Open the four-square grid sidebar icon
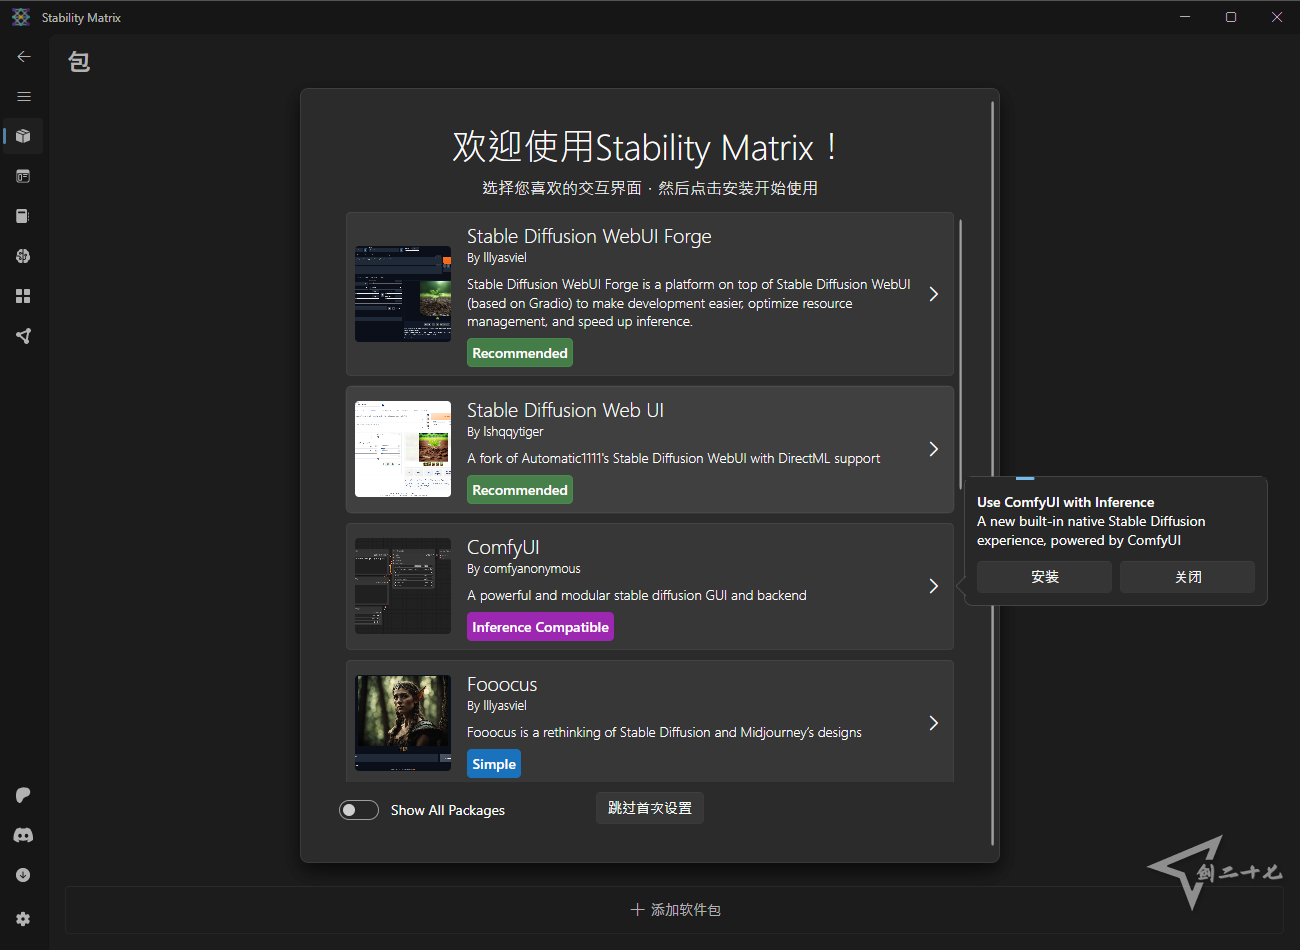This screenshot has width=1300, height=950. [24, 296]
